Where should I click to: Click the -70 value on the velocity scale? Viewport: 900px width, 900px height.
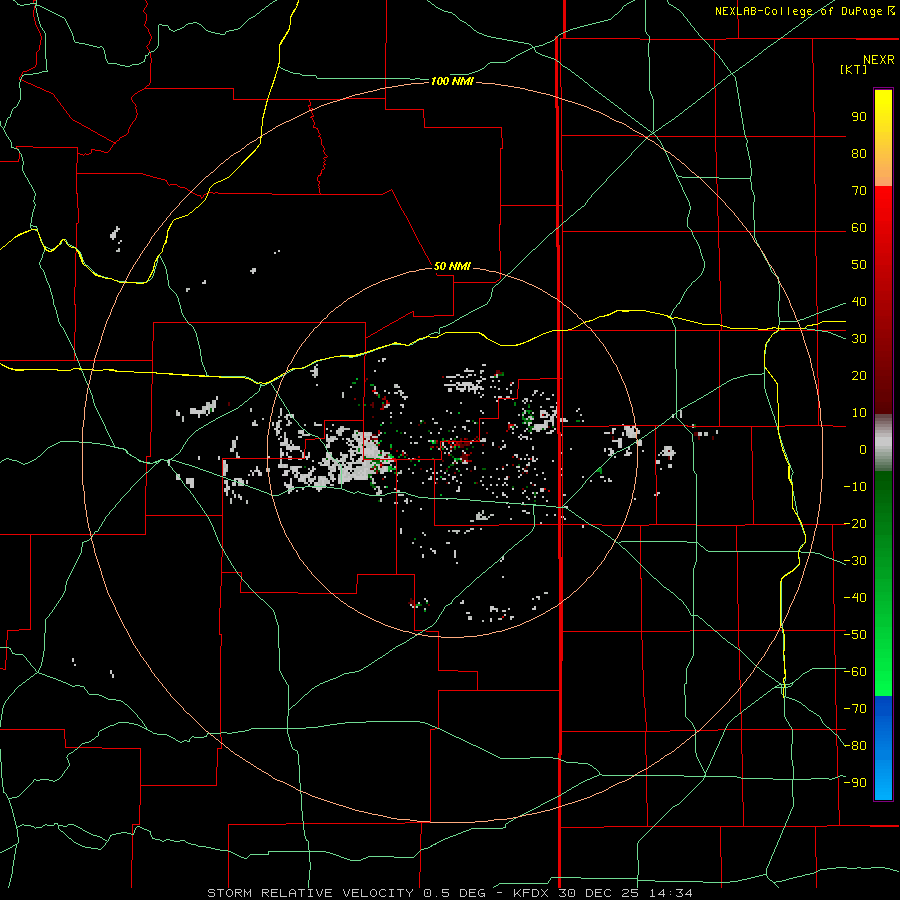tap(855, 709)
